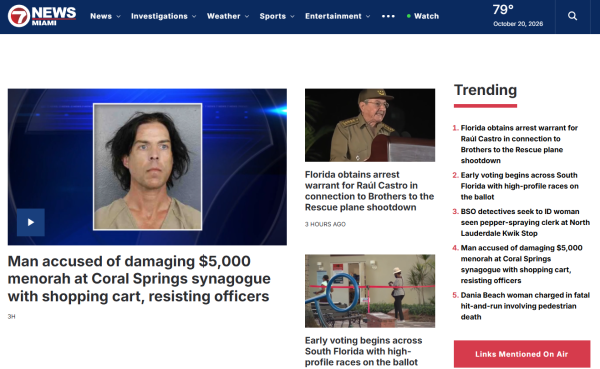Open trending item 1 about Raúl Castro
Image resolution: width=600 pixels, height=369 pixels.
point(519,144)
